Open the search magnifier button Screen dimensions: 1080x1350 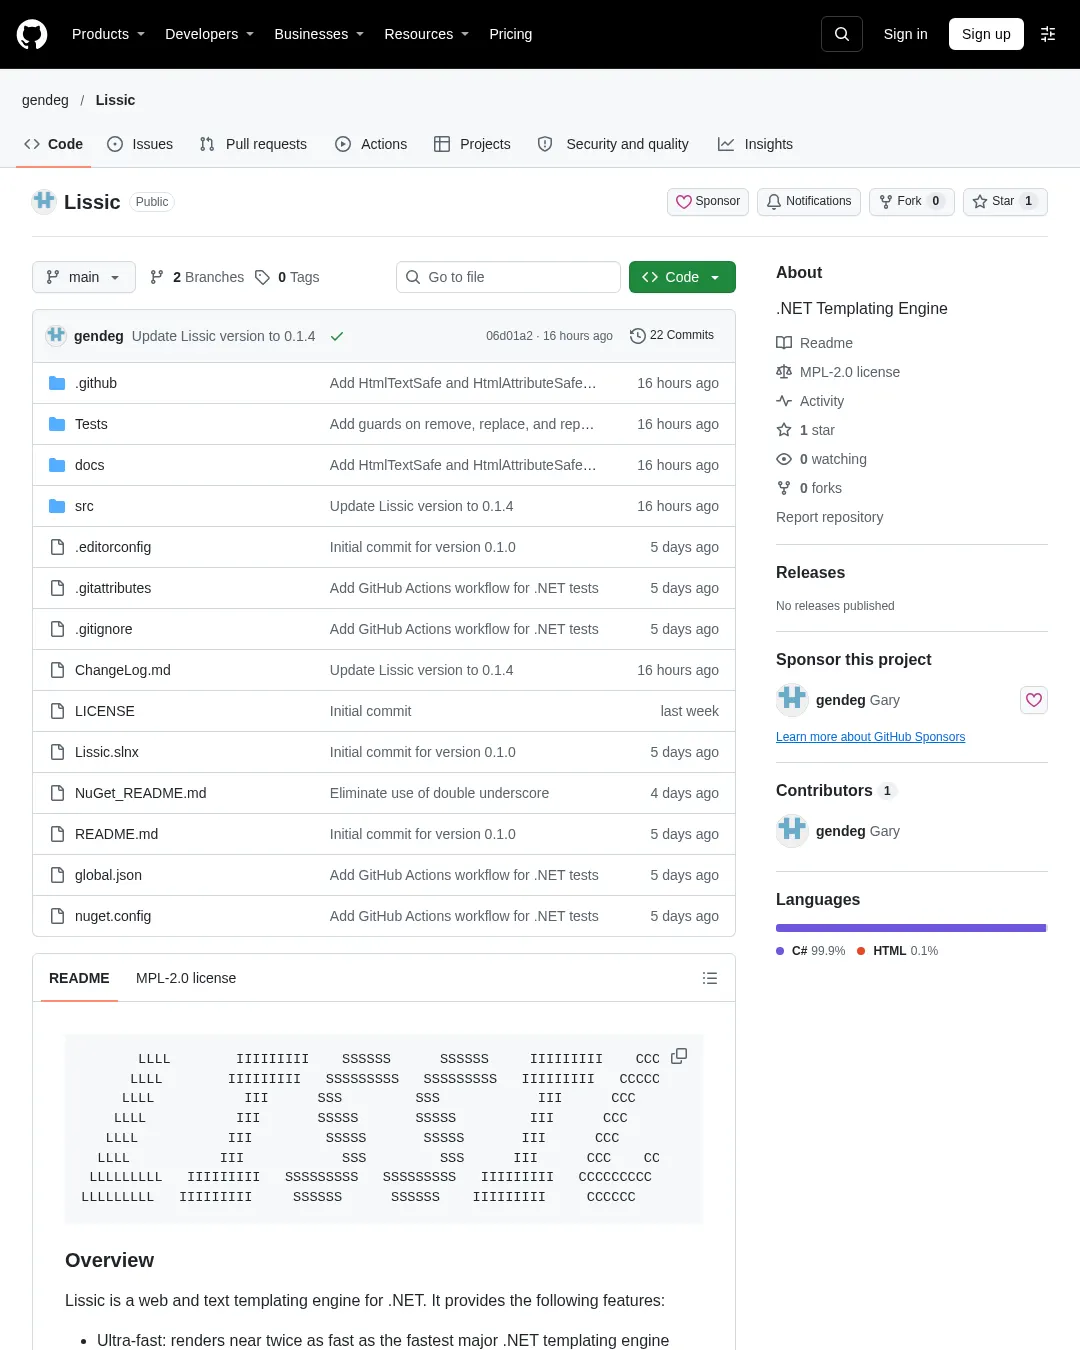pos(842,34)
